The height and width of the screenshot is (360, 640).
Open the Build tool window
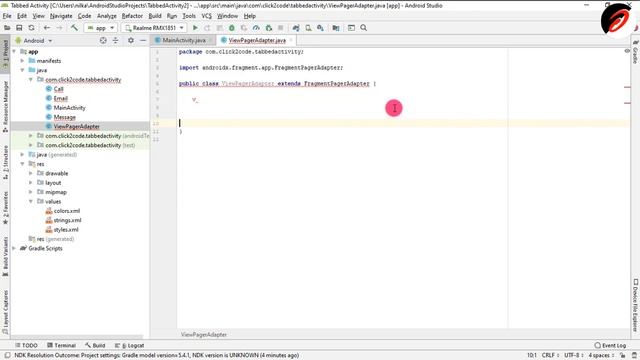(95, 345)
